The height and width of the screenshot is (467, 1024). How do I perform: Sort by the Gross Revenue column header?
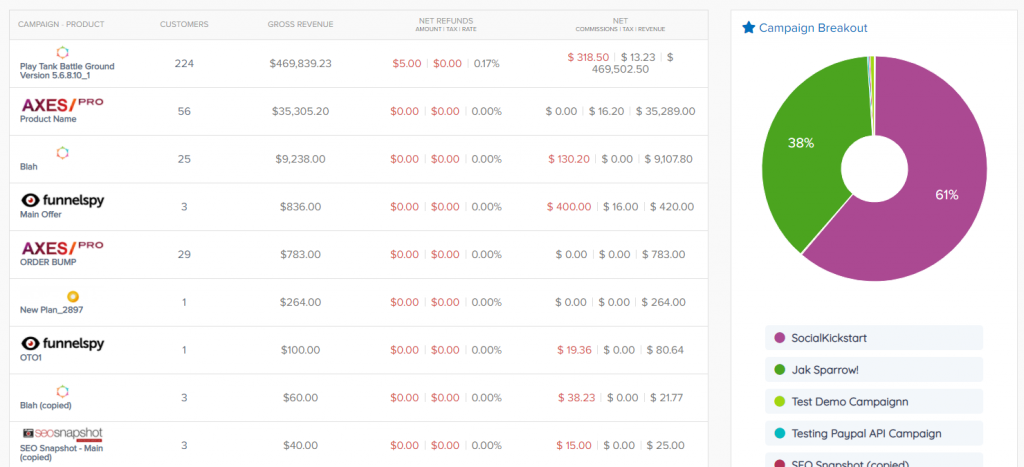tap(300, 24)
